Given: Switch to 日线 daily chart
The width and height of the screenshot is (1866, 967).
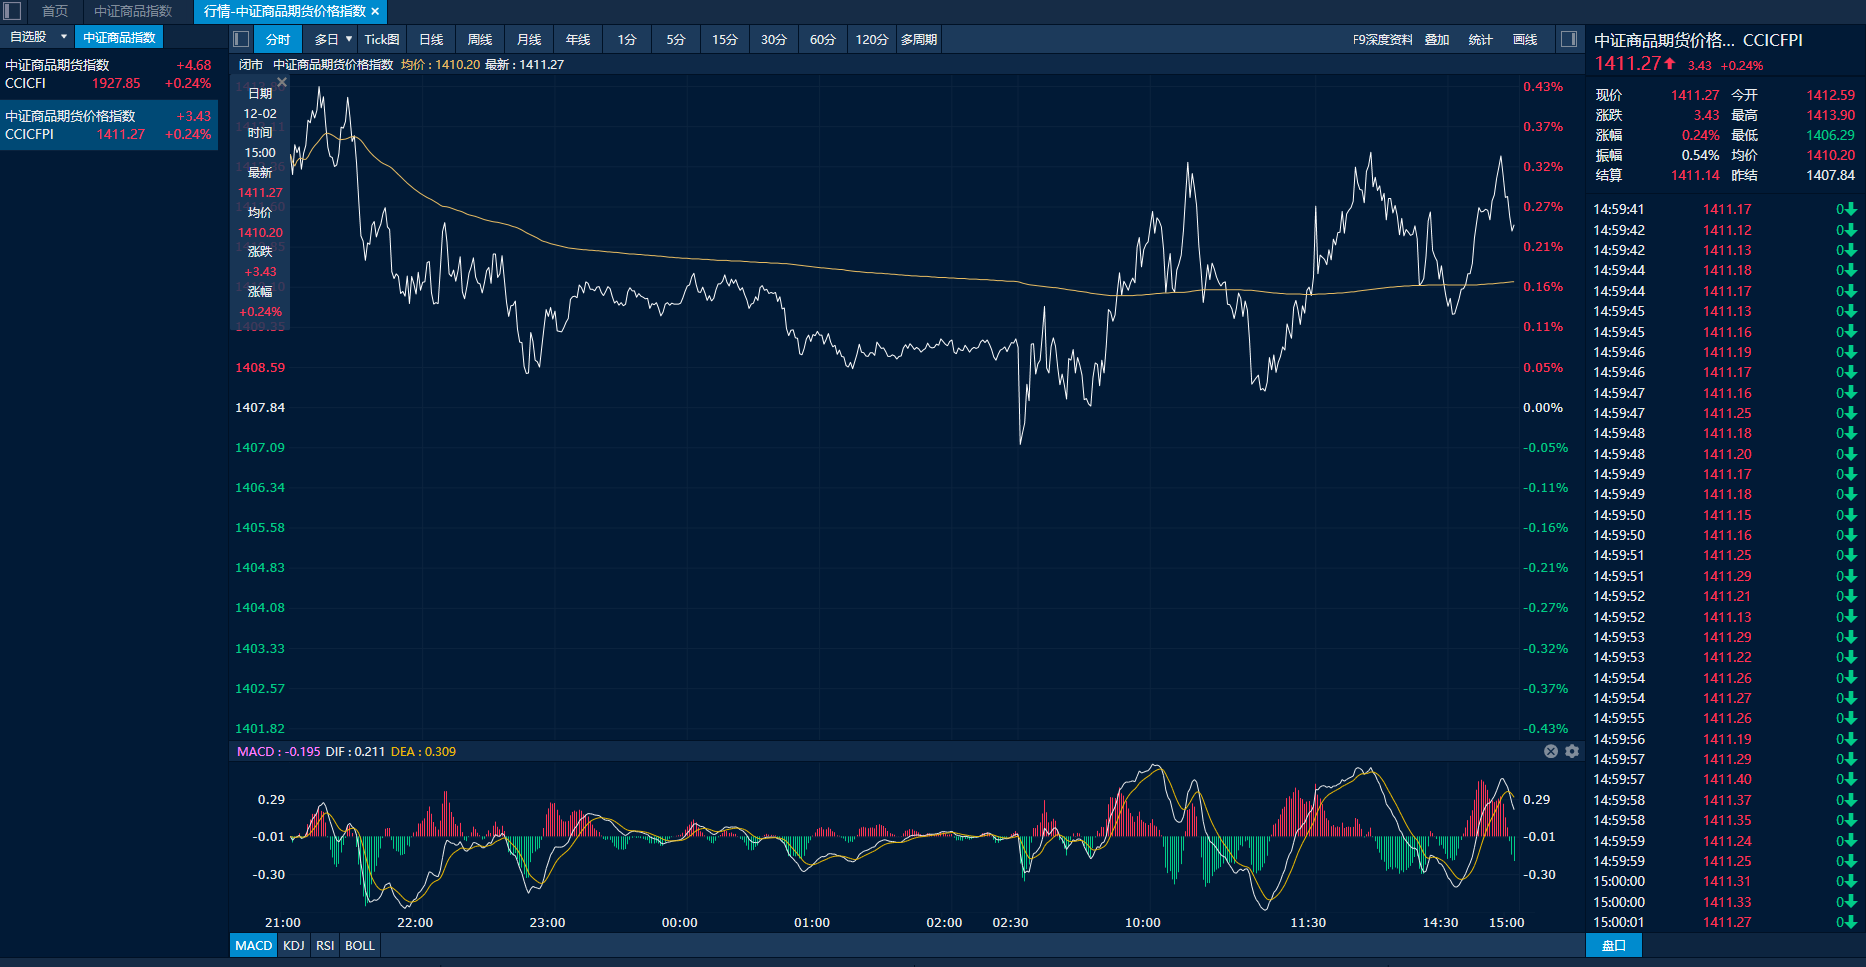Looking at the screenshot, I should tap(431, 39).
